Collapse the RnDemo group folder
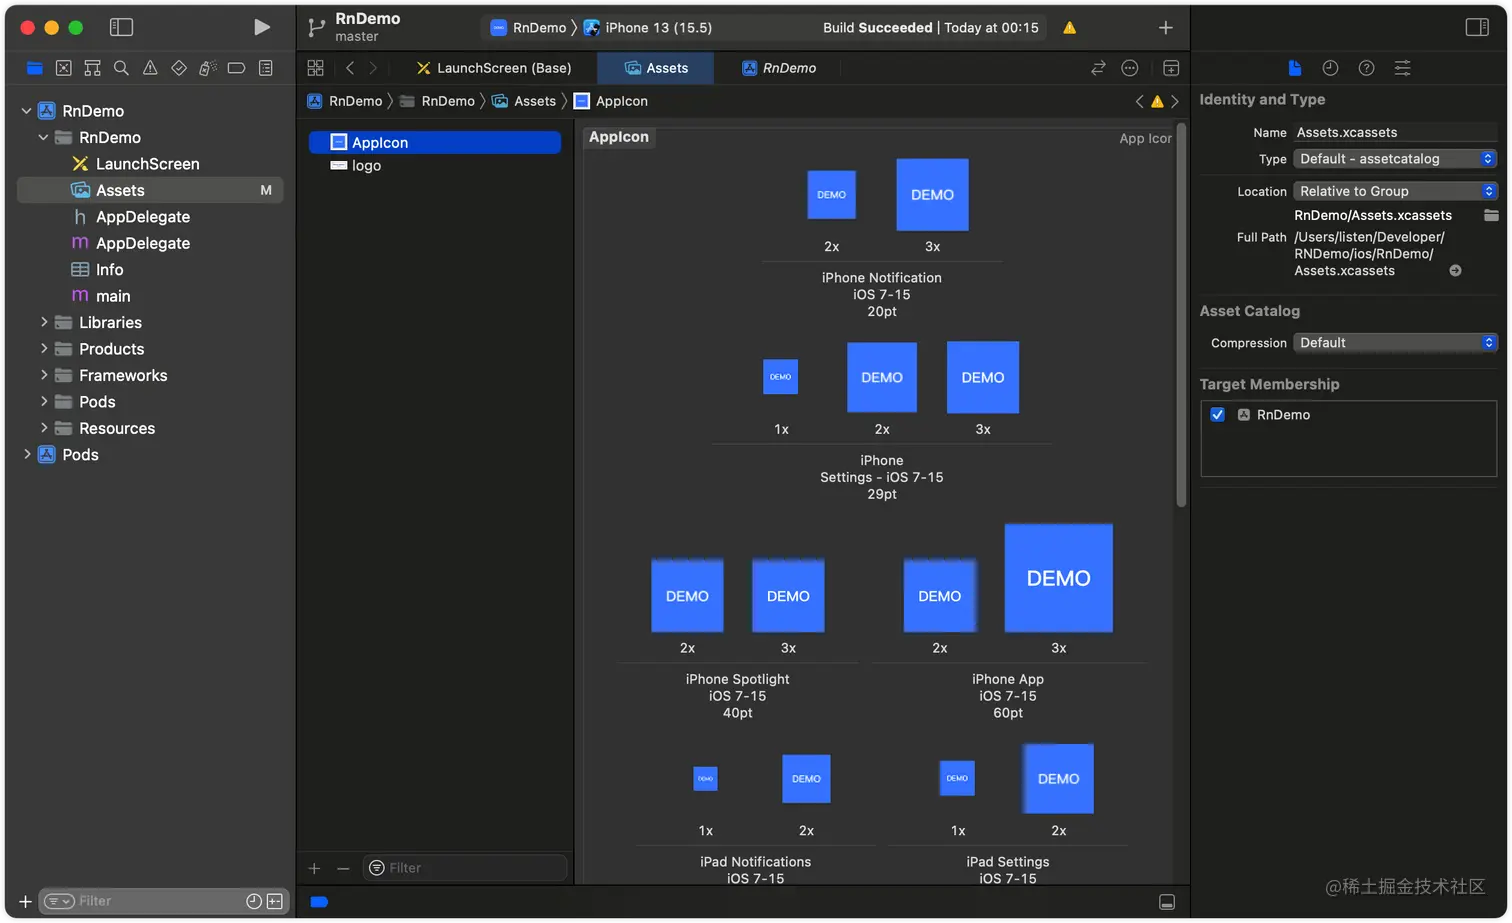This screenshot has width=1512, height=923. click(44, 137)
